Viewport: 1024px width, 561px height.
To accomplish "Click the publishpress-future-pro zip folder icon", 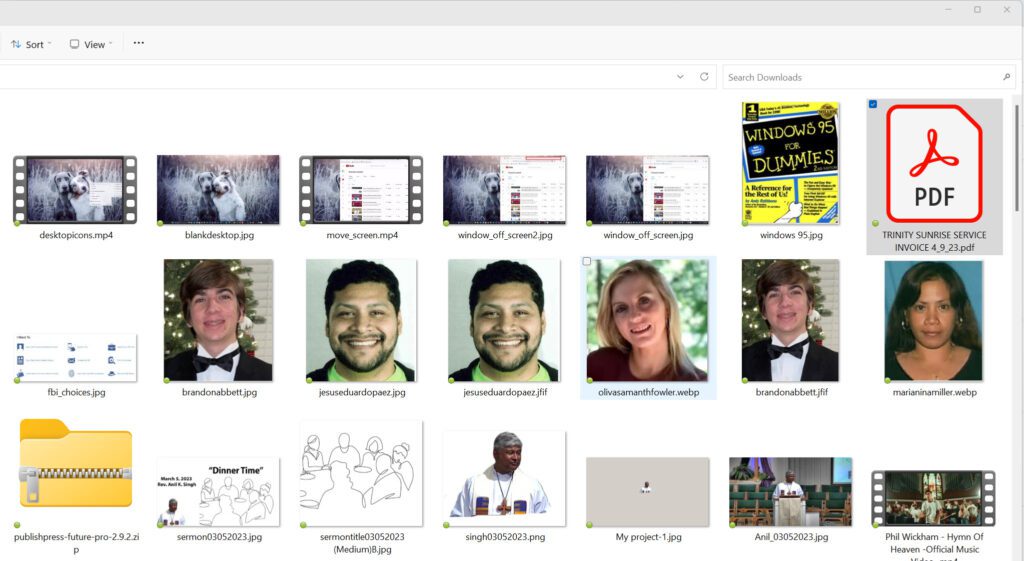I will click(76, 463).
